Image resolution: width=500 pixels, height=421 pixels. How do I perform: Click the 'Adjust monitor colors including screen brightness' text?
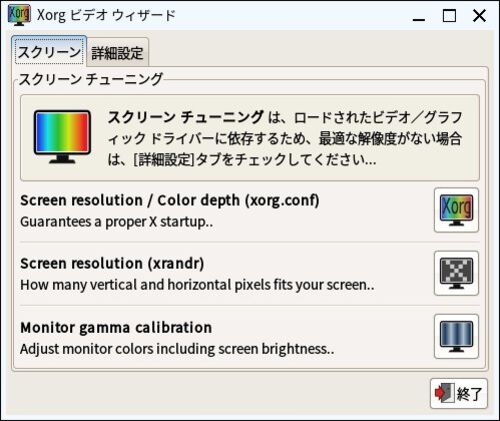(x=177, y=349)
